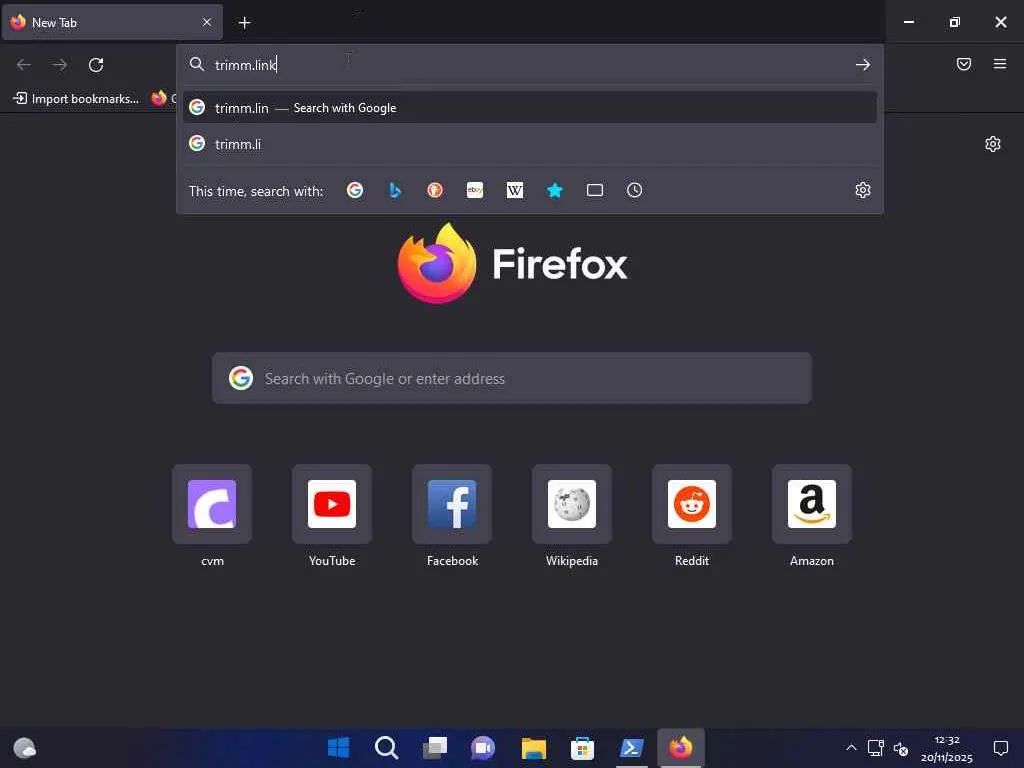Open Windows taskbar search
The image size is (1024, 768).
[387, 748]
